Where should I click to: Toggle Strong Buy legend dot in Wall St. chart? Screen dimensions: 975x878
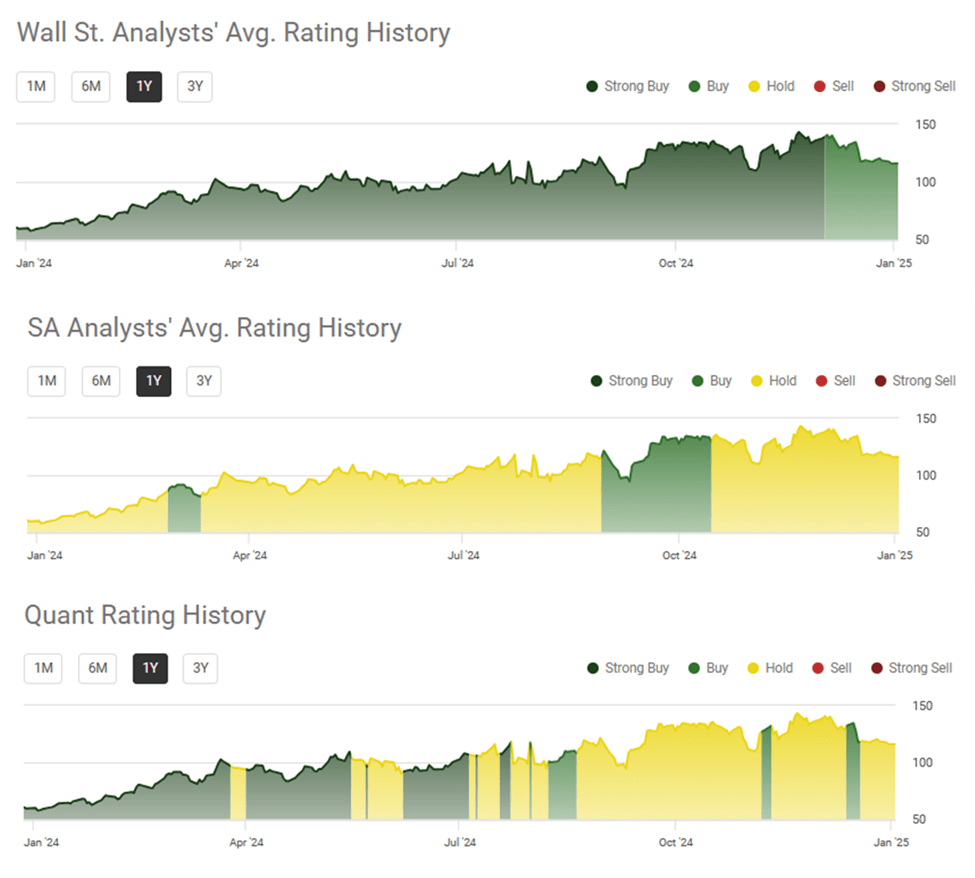[592, 87]
